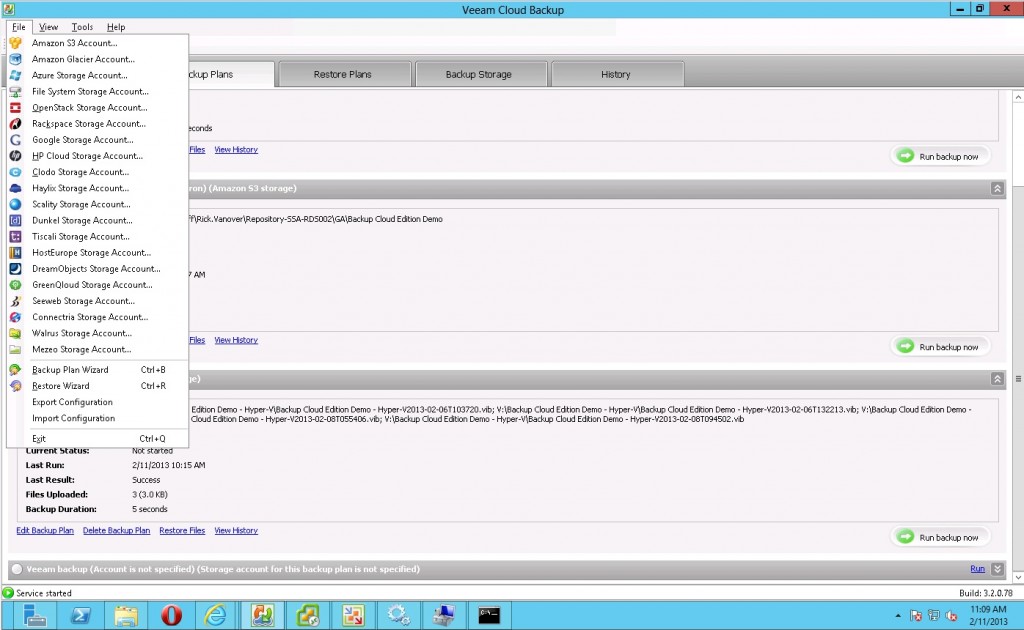This screenshot has height=630, width=1024.
Task: Open Opera browser from taskbar
Action: click(171, 615)
